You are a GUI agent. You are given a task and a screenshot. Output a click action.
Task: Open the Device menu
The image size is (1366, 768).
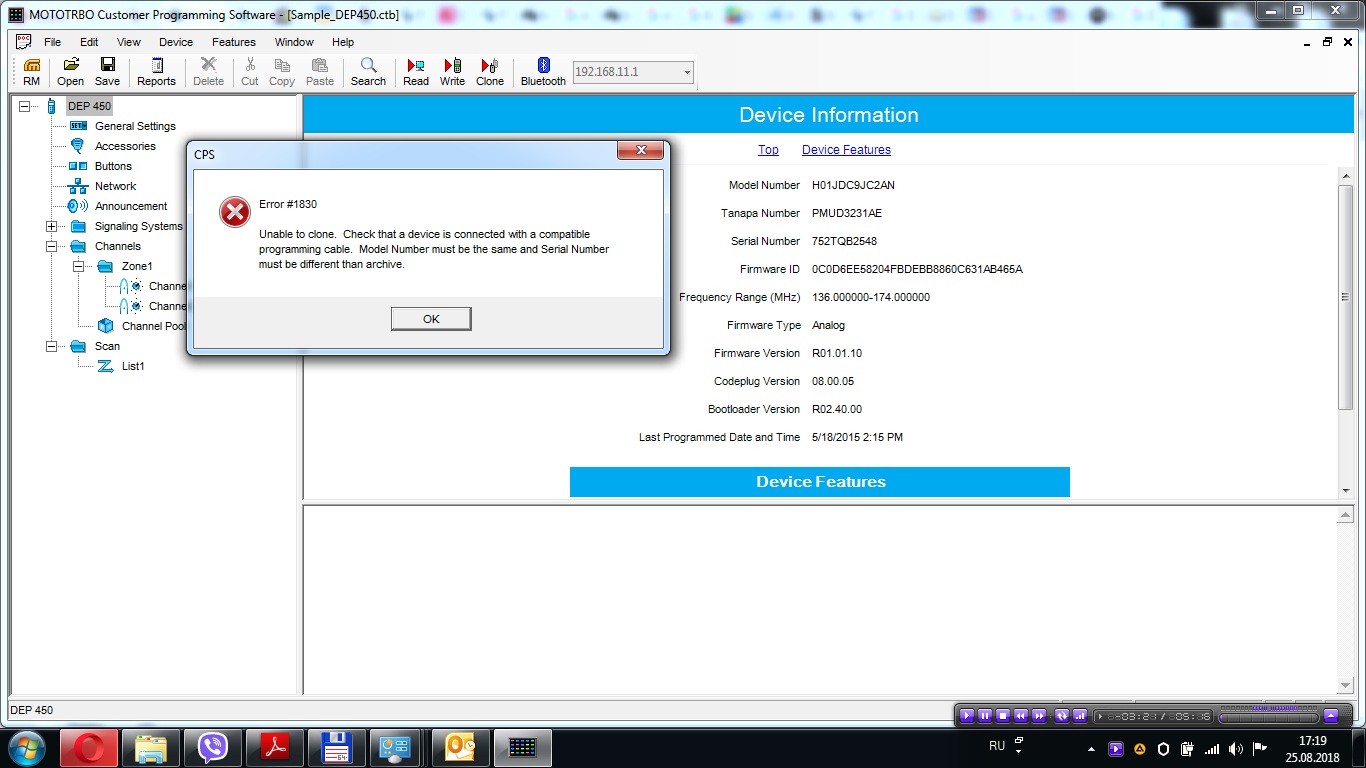point(176,42)
